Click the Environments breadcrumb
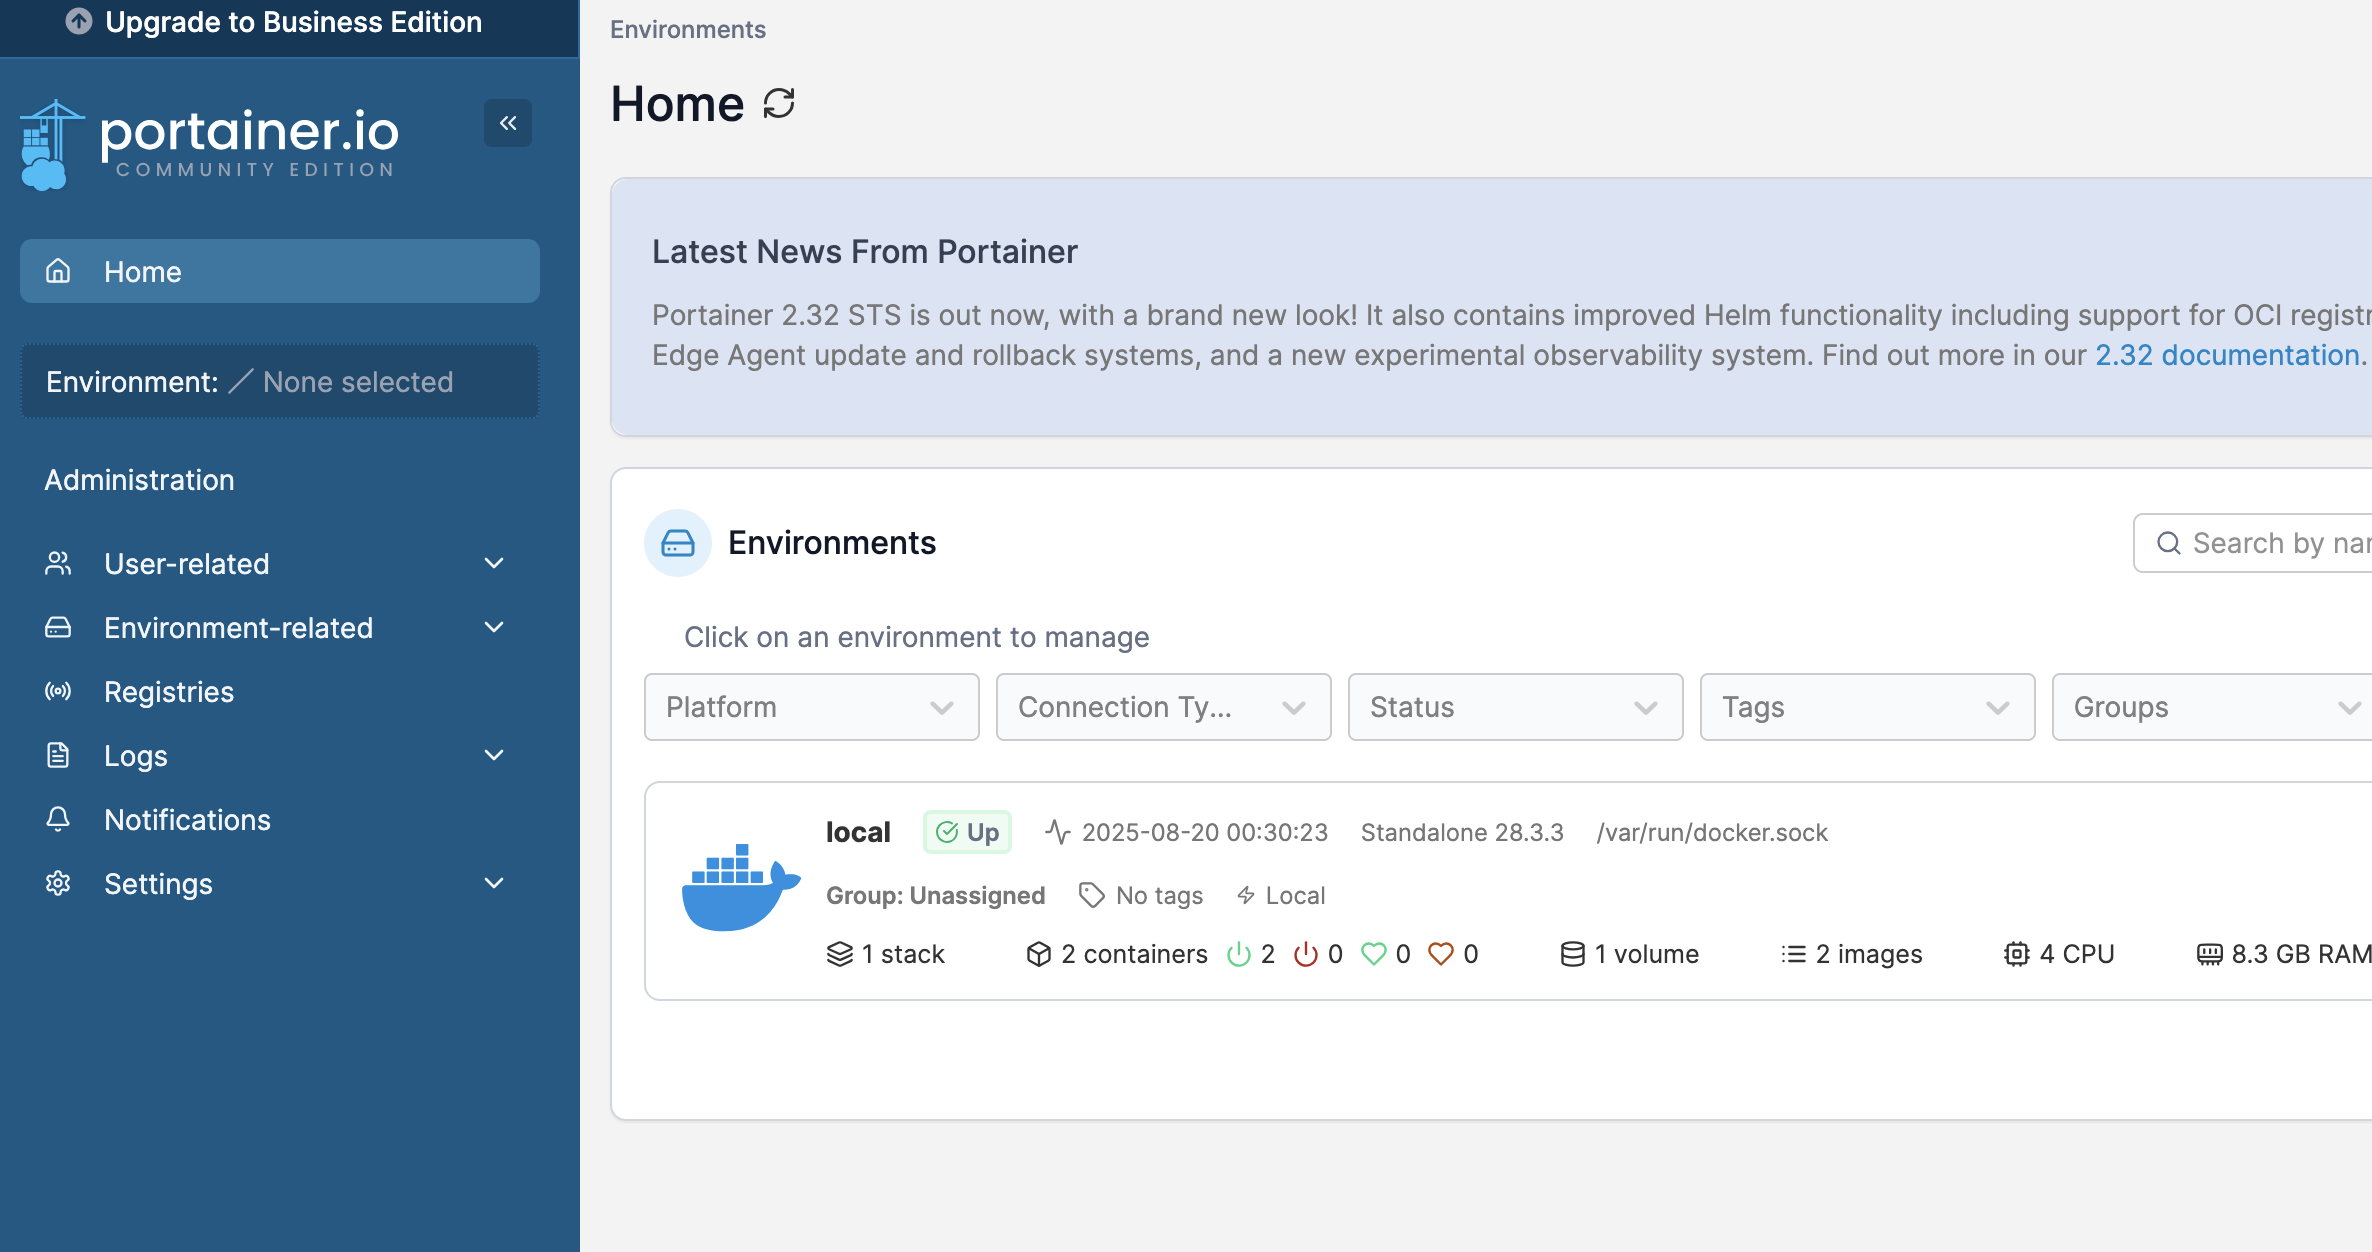 point(688,29)
